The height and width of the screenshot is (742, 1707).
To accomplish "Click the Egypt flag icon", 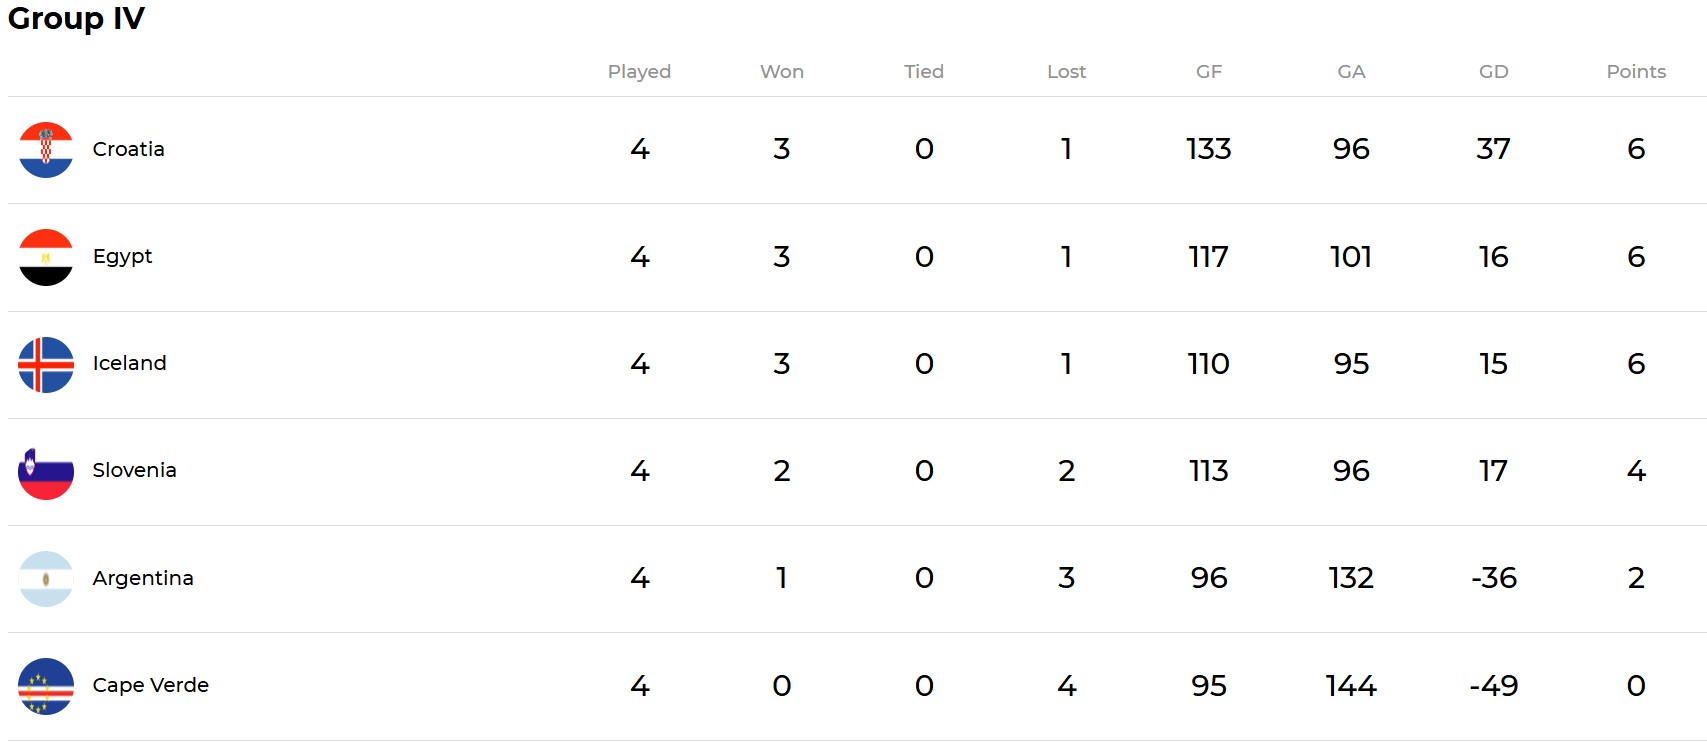I will tap(46, 257).
